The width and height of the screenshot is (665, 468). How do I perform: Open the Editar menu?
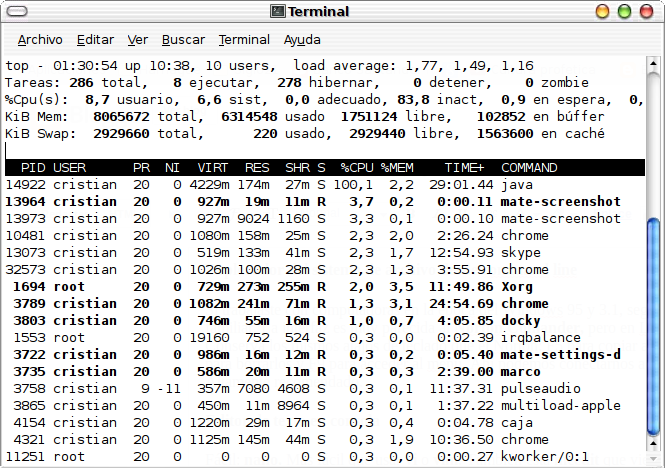pos(95,40)
